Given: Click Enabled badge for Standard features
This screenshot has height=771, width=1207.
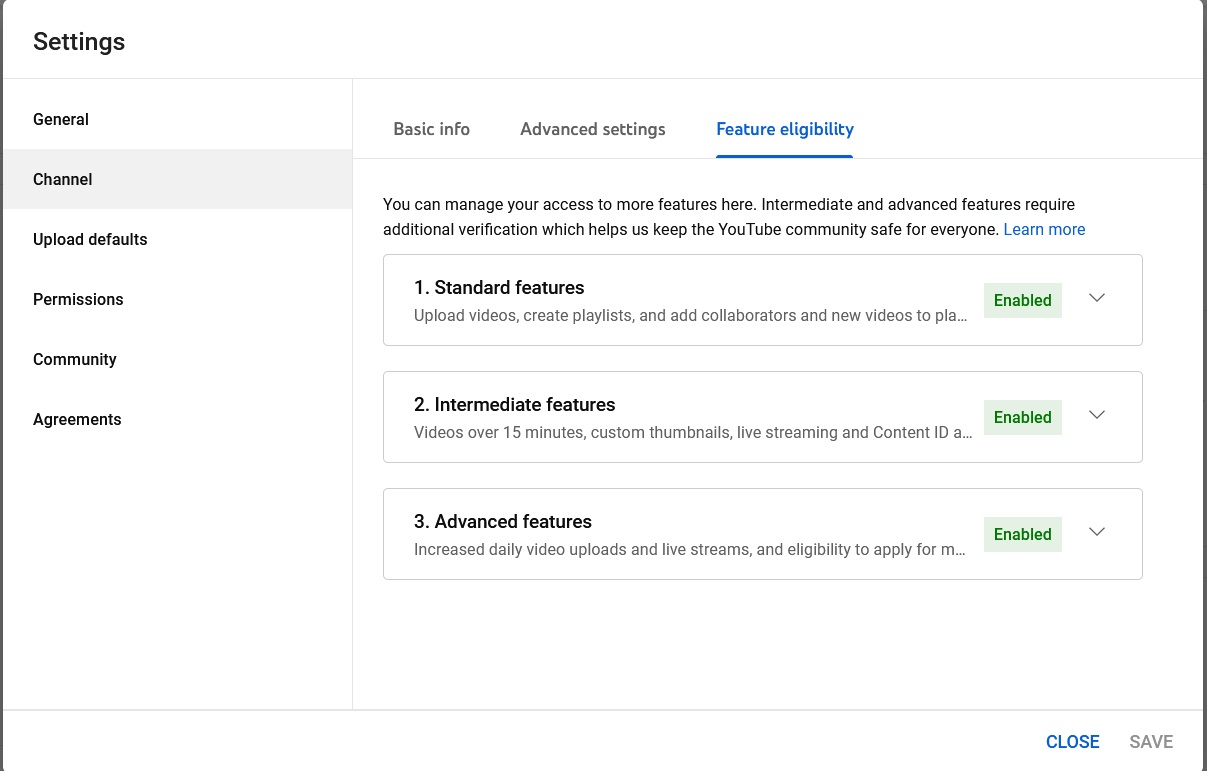Looking at the screenshot, I should pyautogui.click(x=1023, y=300).
